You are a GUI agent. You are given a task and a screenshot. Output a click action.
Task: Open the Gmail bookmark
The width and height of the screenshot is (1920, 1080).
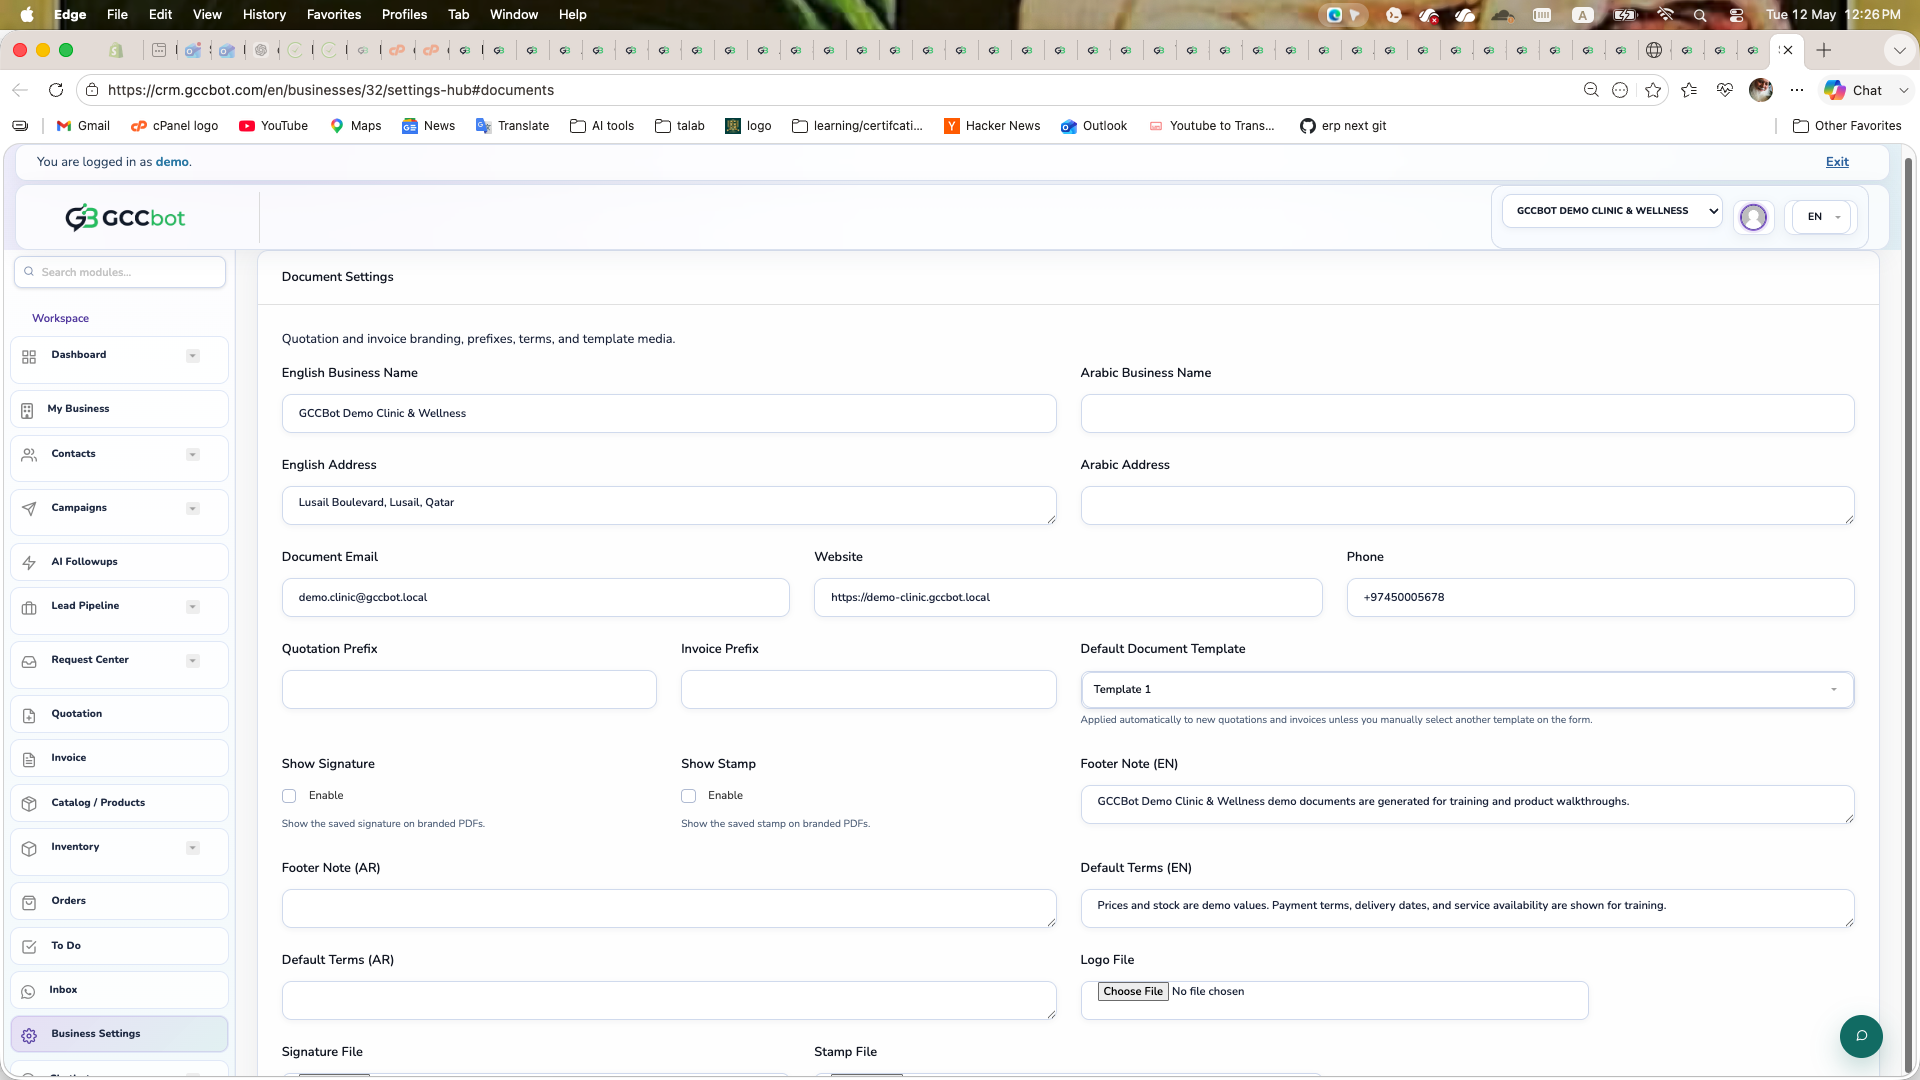(83, 126)
